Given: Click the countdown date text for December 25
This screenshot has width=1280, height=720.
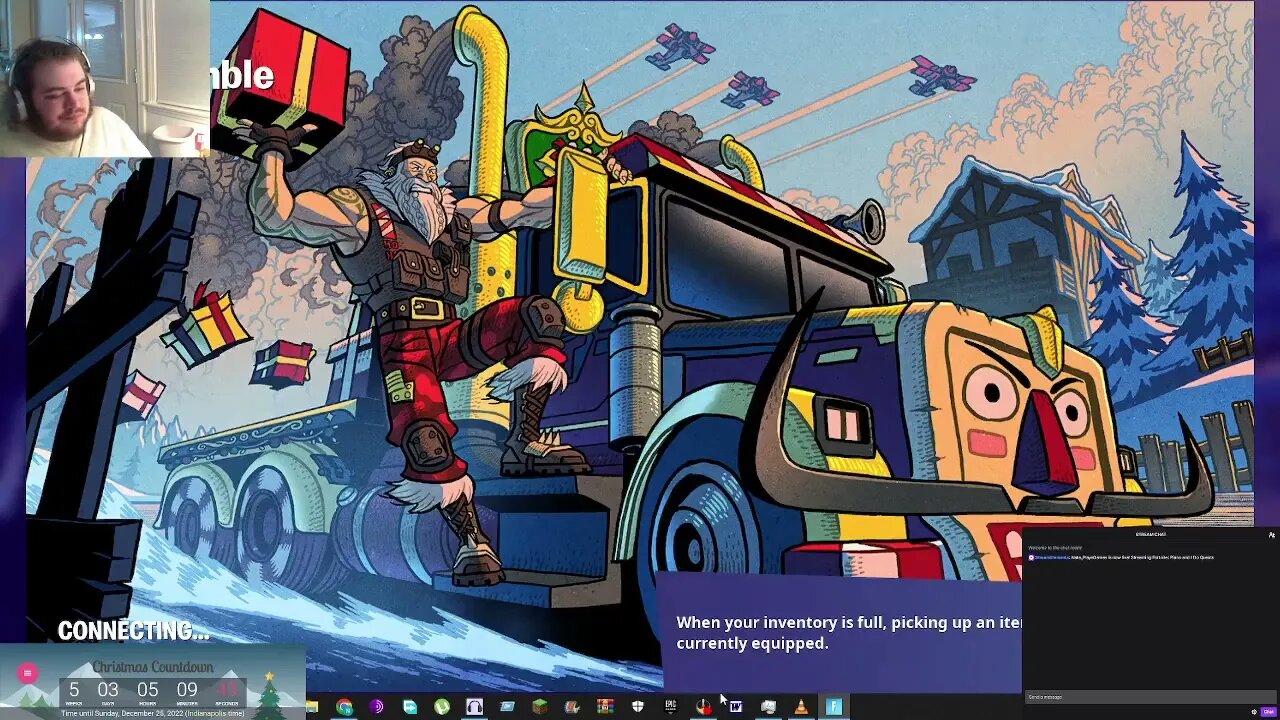Looking at the screenshot, I should click(x=153, y=713).
